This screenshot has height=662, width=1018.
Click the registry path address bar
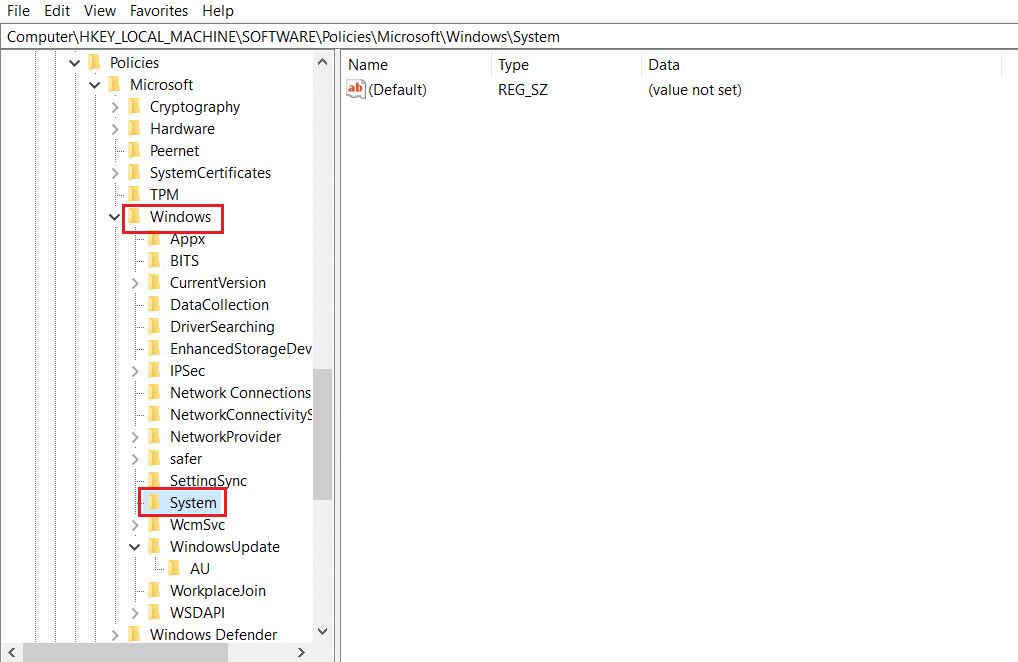click(x=509, y=37)
